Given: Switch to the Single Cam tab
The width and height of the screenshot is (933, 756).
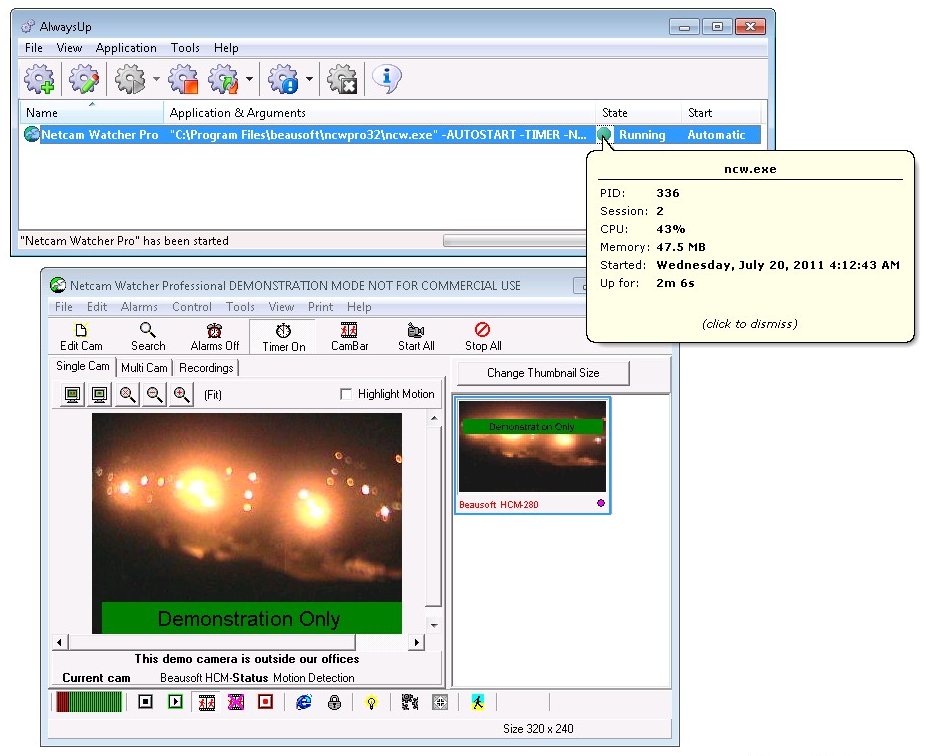Looking at the screenshot, I should (83, 366).
